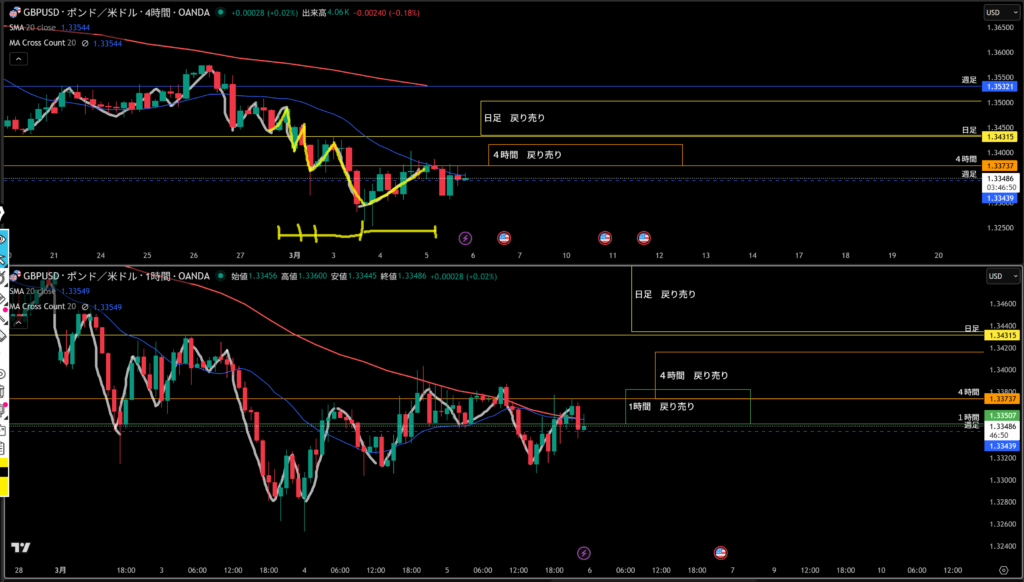Open USD currency dropdown on upper chart
The height and width of the screenshot is (582, 1024).
point(994,12)
